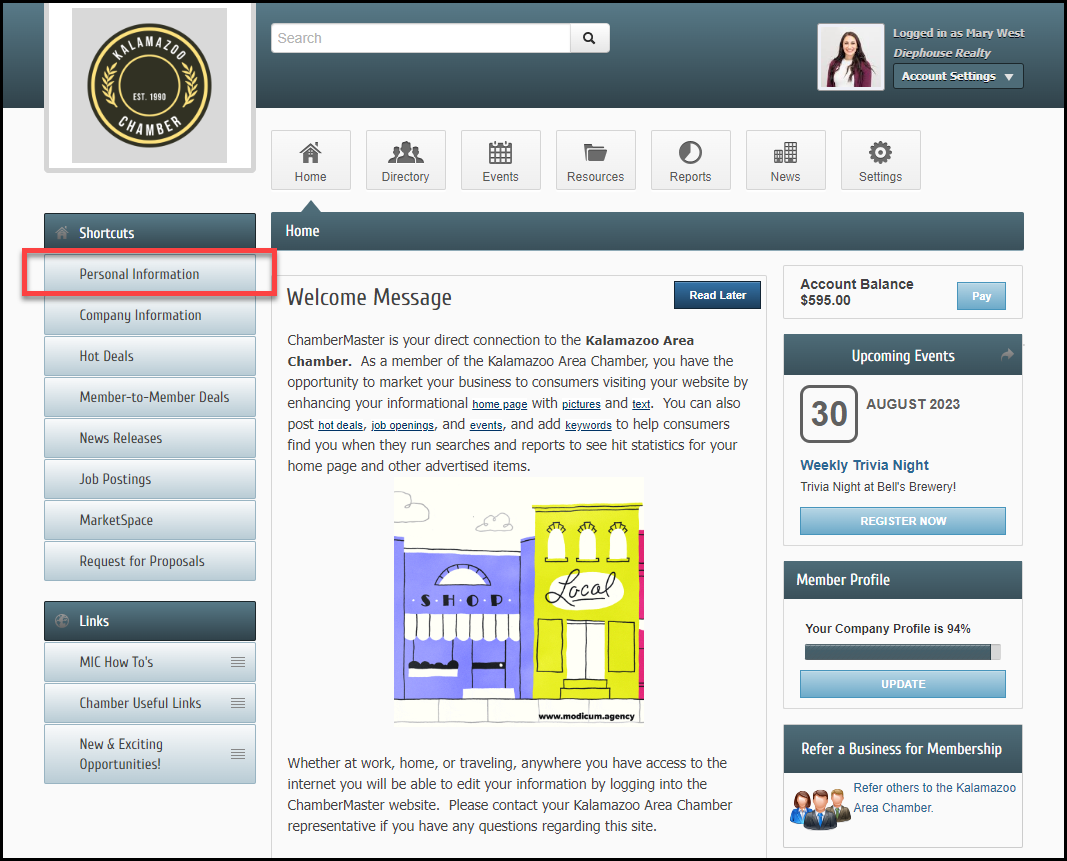Click Refer a Business for Membership header

[903, 749]
